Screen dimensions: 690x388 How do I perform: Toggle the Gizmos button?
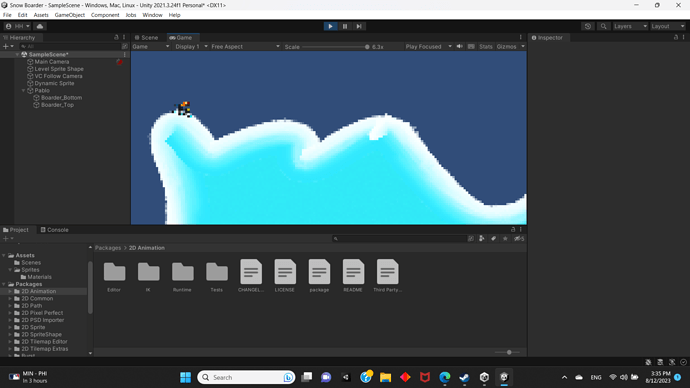point(506,47)
